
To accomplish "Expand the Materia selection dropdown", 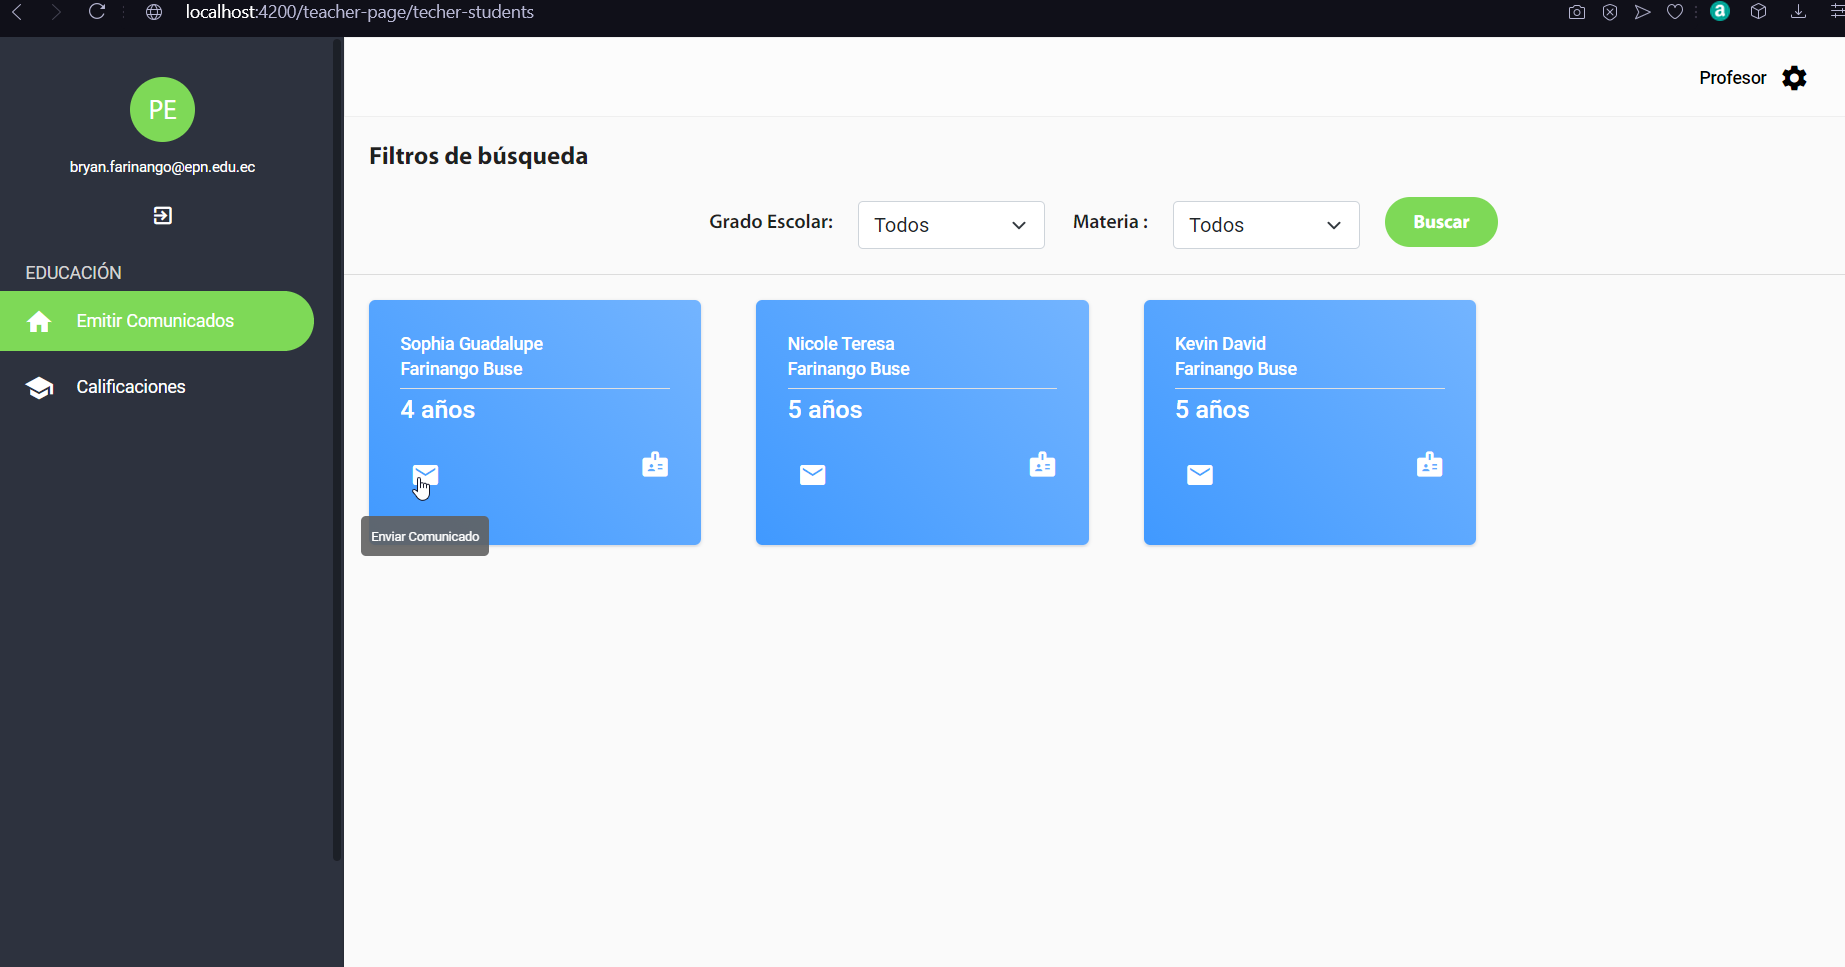I will 1265,225.
